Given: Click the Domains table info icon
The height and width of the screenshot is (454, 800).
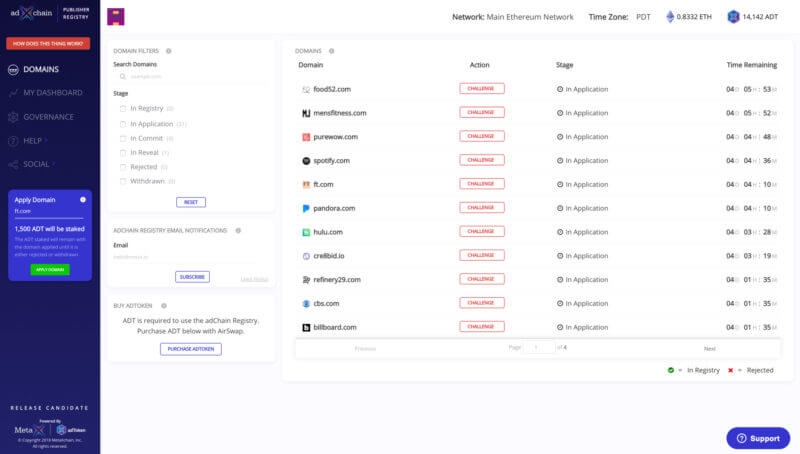Looking at the screenshot, I should tap(332, 51).
